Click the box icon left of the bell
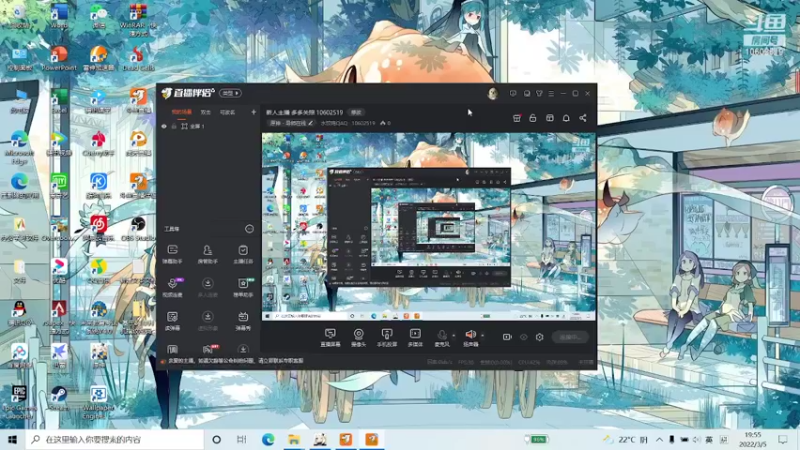The width and height of the screenshot is (800, 450). [x=549, y=118]
